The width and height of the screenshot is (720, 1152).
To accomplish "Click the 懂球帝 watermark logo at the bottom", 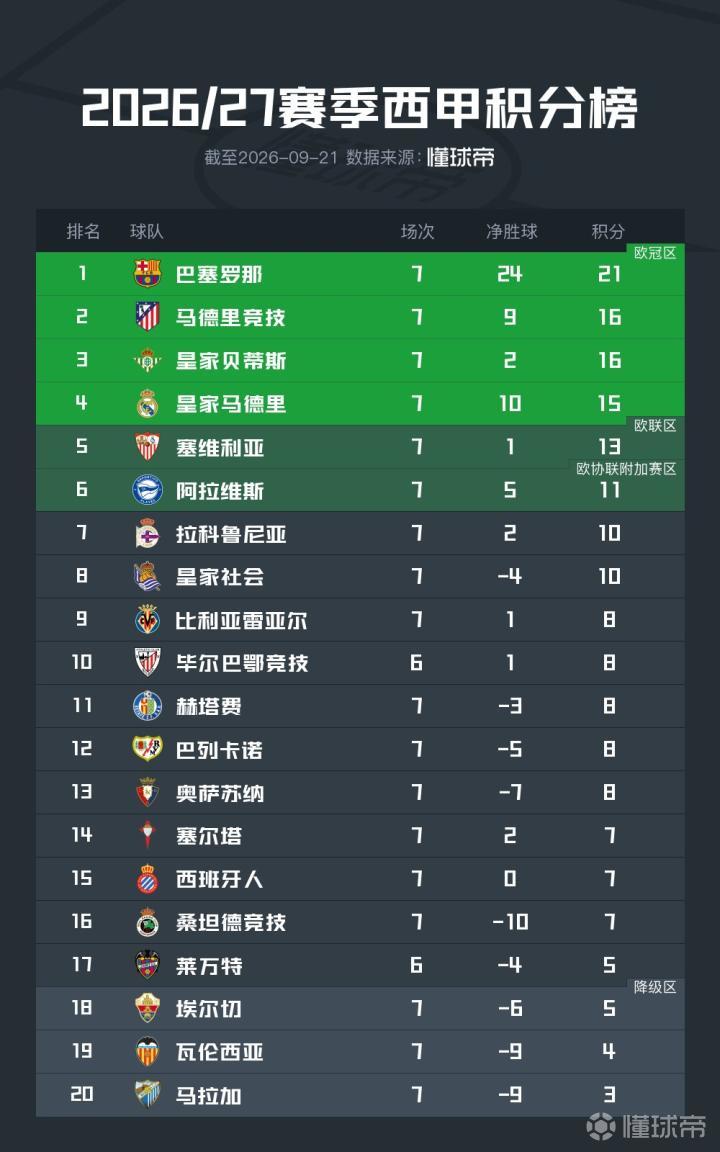I will click(647, 1126).
